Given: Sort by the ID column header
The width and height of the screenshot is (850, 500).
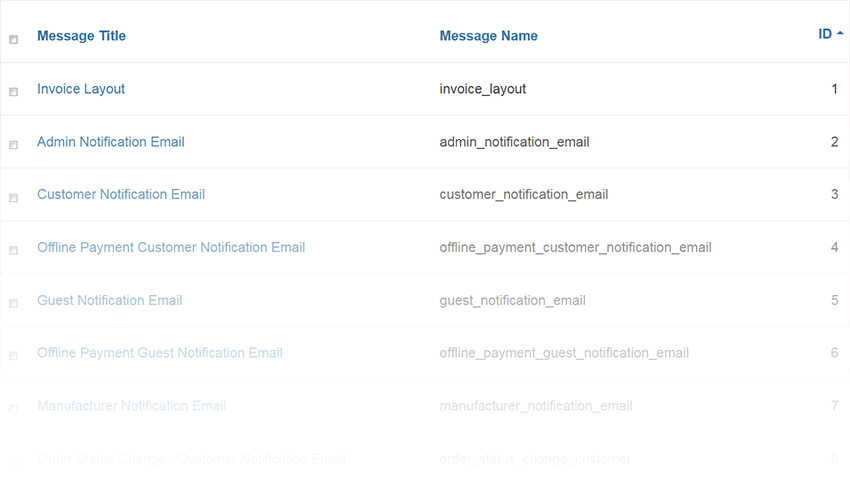Looking at the screenshot, I should (x=825, y=34).
